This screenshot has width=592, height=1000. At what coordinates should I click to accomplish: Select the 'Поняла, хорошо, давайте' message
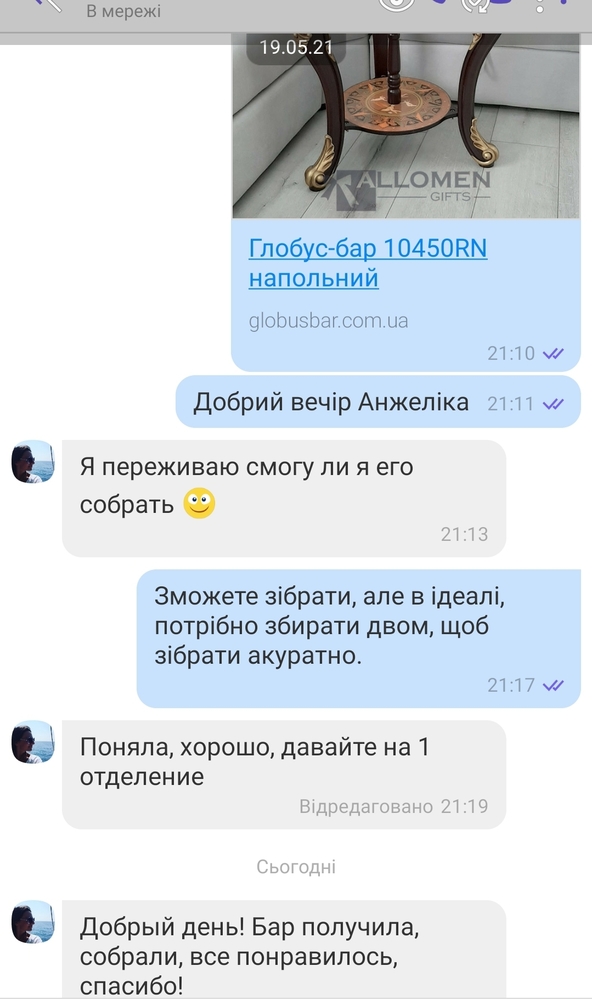click(x=284, y=774)
